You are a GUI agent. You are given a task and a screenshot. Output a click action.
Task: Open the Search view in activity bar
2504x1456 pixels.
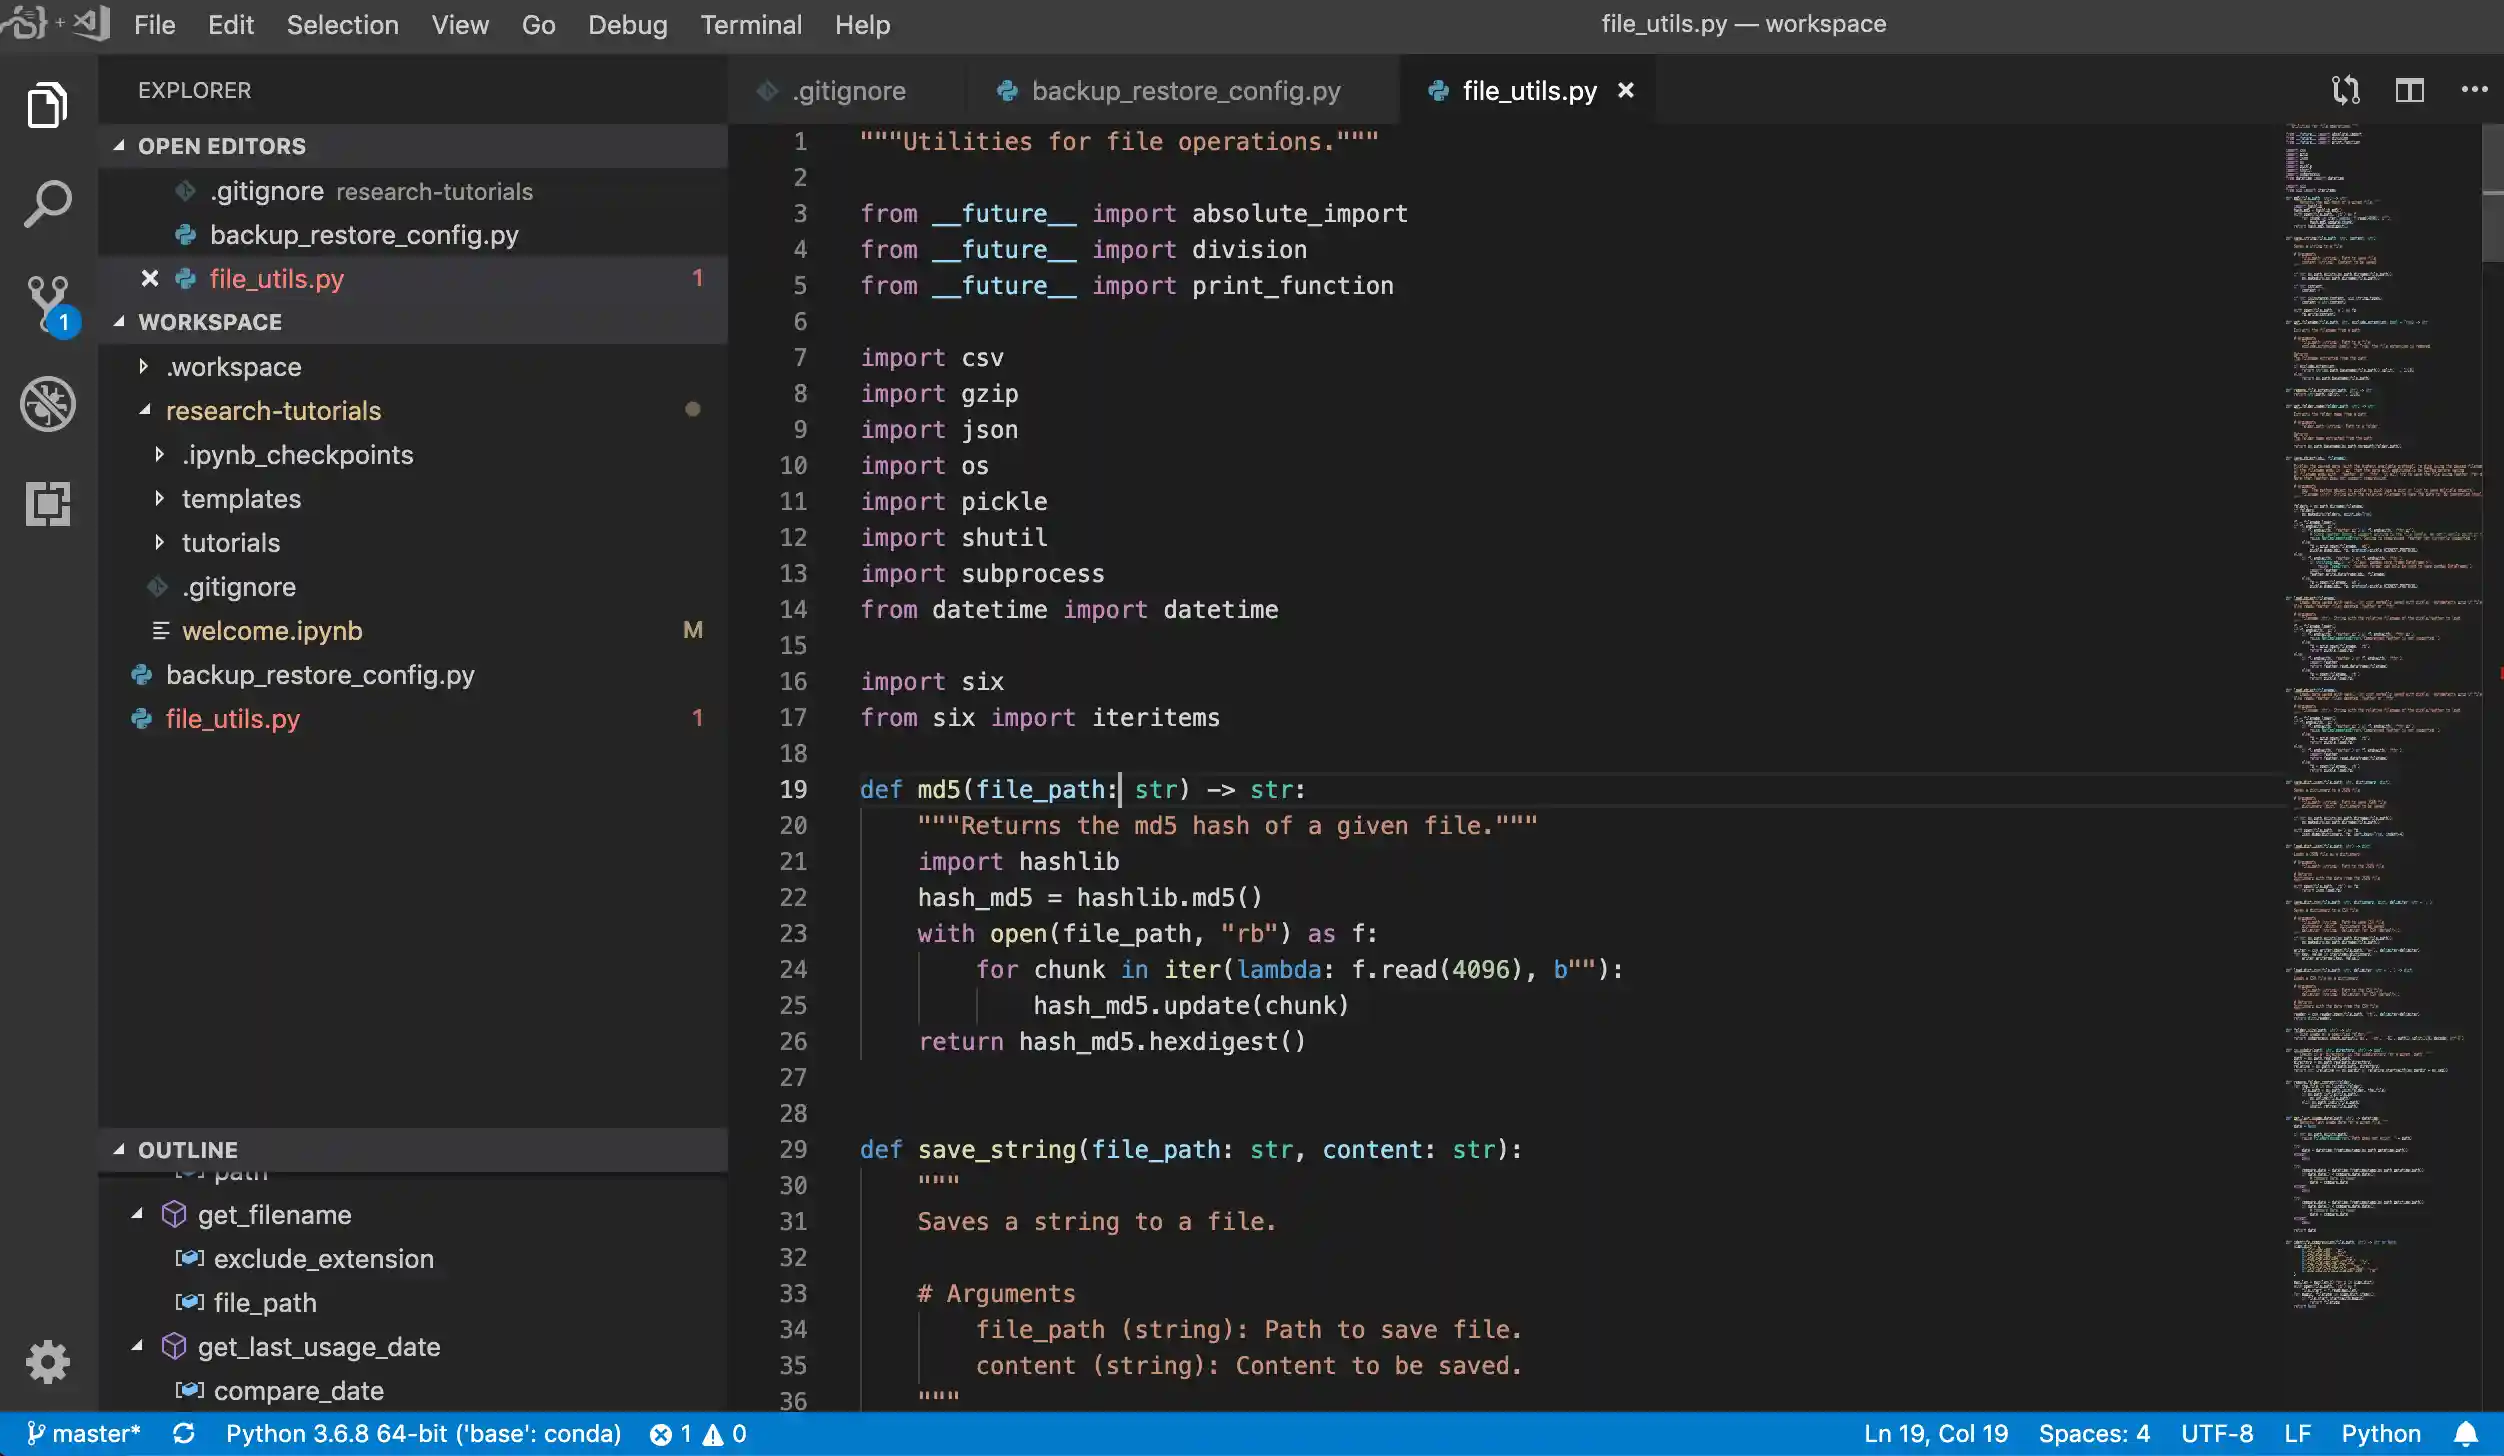[47, 205]
